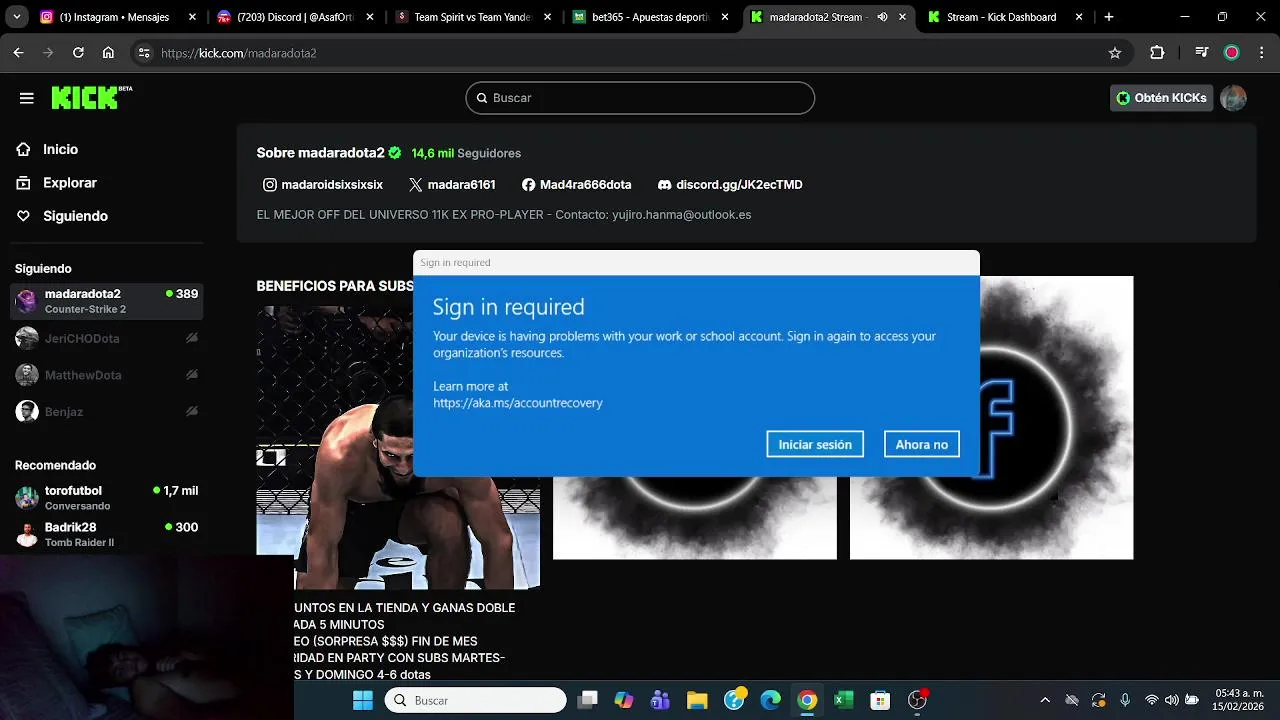
Task: Open Microsoft Edge from the taskbar
Action: coord(770,700)
